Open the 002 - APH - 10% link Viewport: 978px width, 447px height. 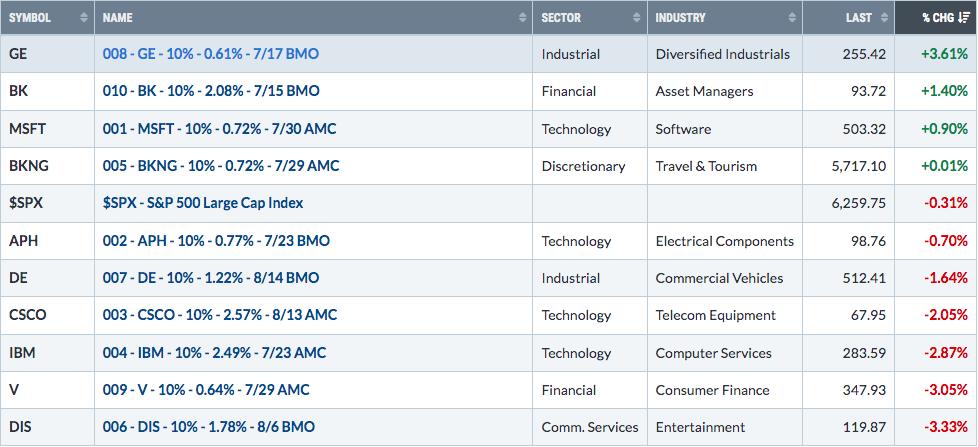point(216,241)
